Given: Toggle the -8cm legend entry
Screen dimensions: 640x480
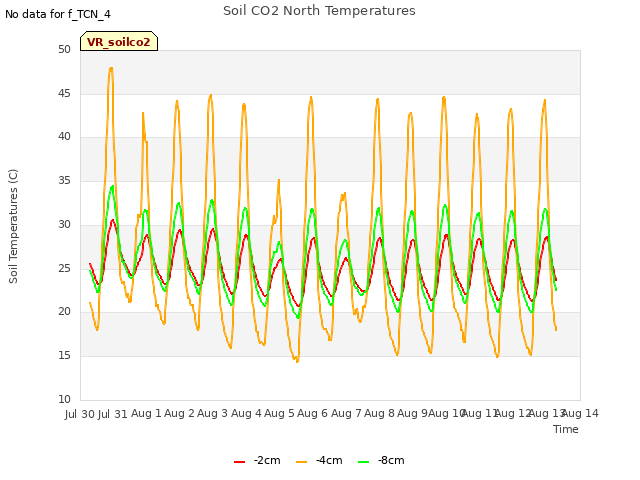Looking at the screenshot, I should pos(381,460).
